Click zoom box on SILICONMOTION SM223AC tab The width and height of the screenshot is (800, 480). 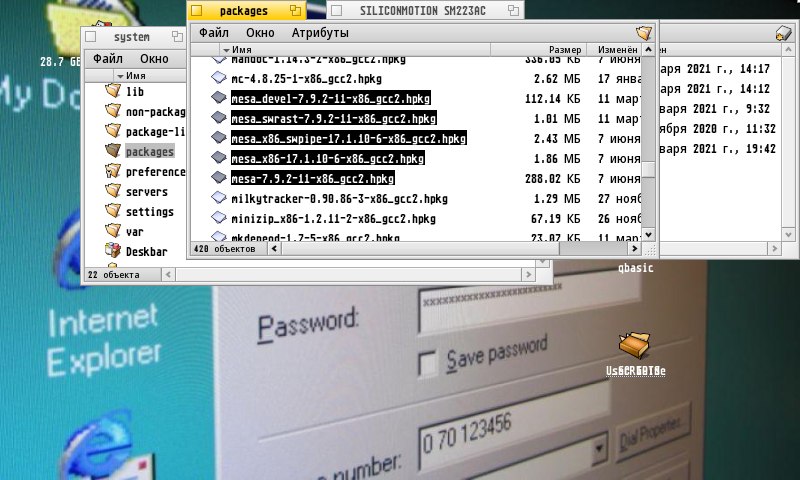pyautogui.click(x=513, y=10)
